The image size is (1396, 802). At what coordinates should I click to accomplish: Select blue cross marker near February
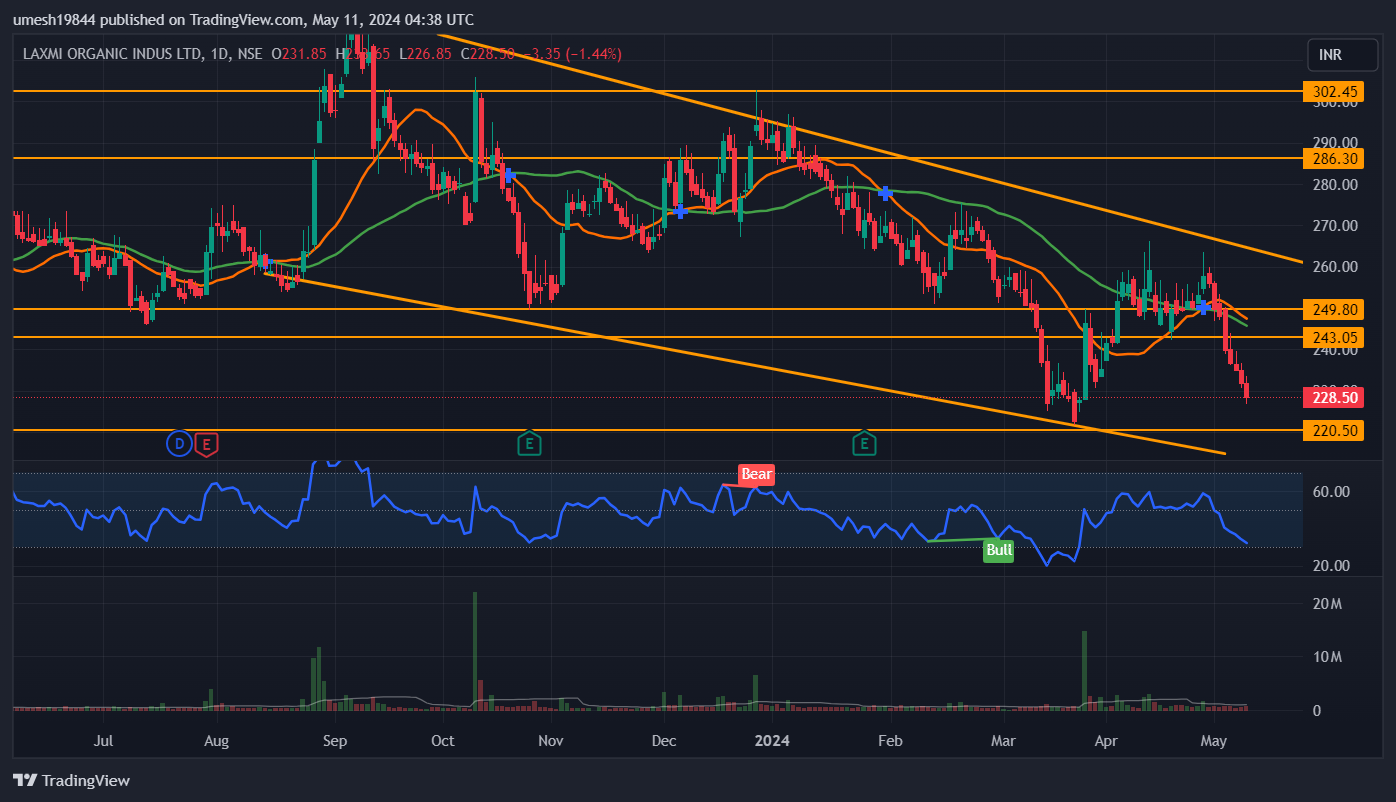point(885,192)
